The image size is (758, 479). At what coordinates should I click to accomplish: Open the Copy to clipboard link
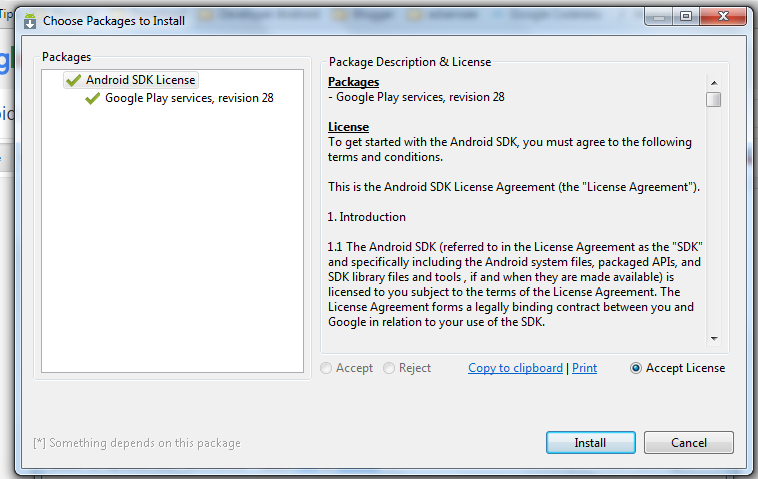click(515, 368)
